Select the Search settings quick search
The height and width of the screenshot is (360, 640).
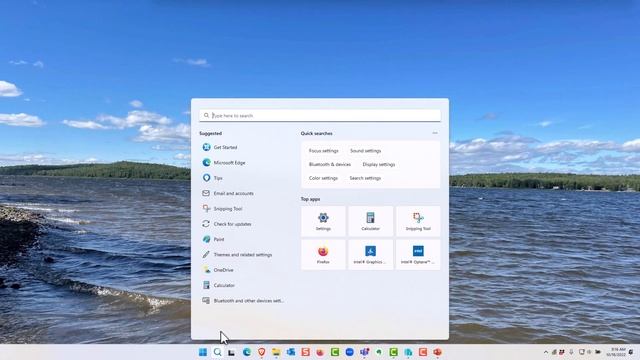pyautogui.click(x=365, y=178)
